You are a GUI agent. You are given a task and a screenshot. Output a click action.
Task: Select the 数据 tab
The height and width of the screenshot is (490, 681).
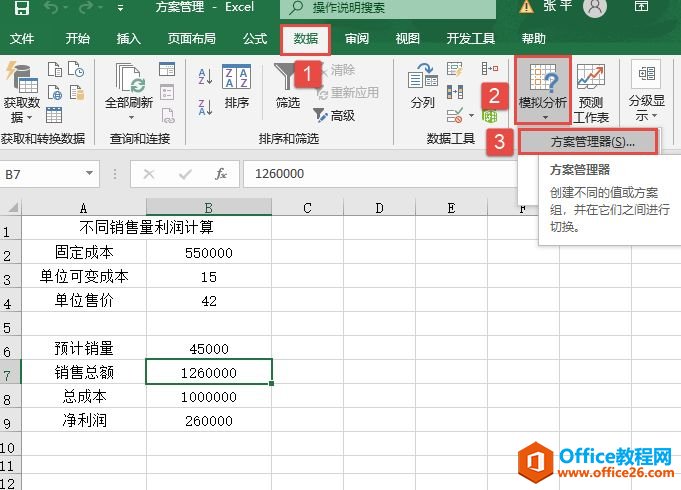tap(305, 39)
